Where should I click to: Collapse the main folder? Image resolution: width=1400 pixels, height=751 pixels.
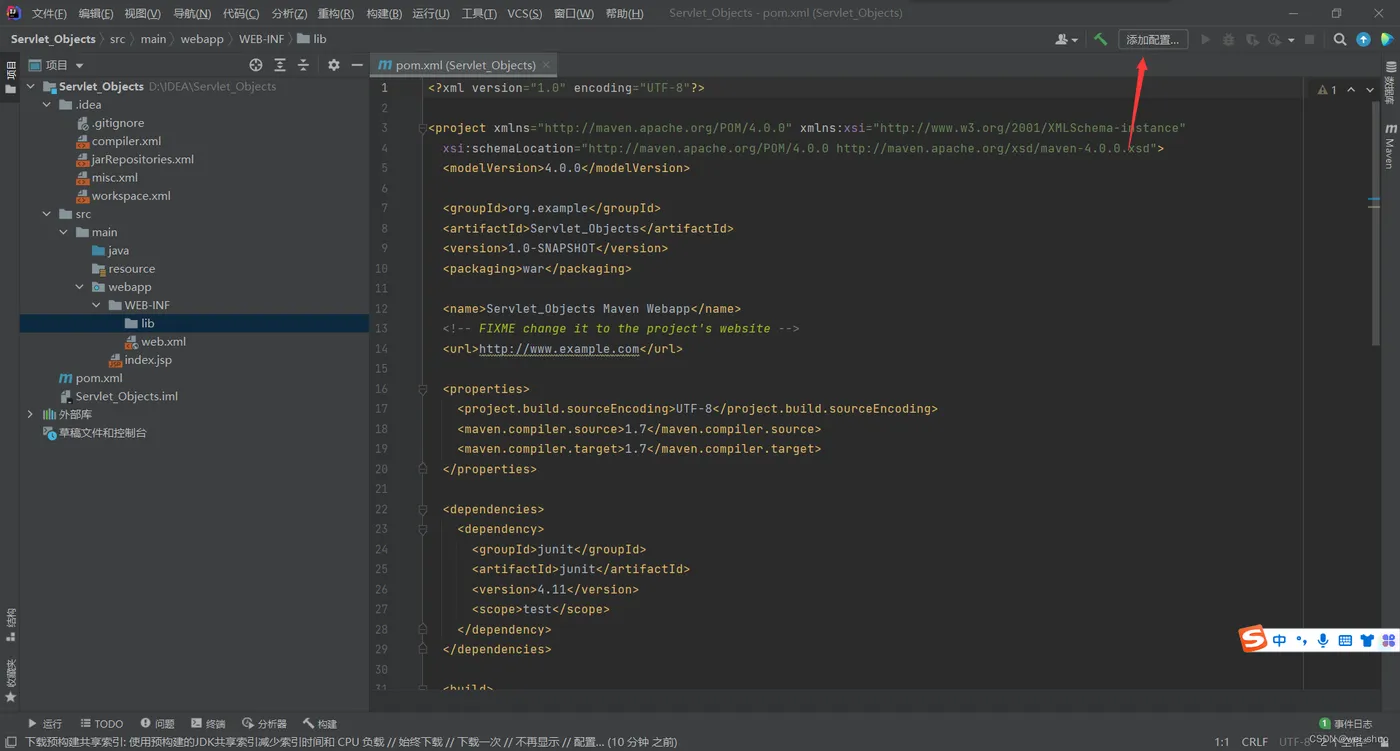pyautogui.click(x=63, y=232)
